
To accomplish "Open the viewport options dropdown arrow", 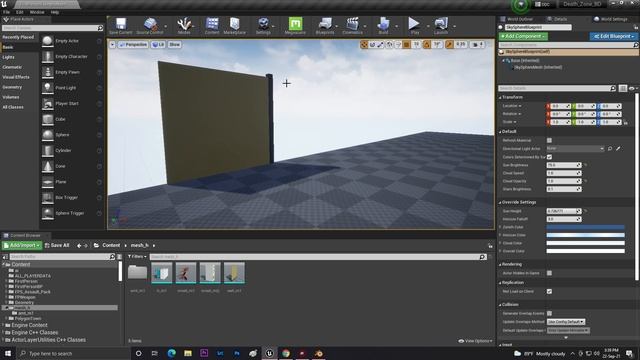I will point(112,44).
